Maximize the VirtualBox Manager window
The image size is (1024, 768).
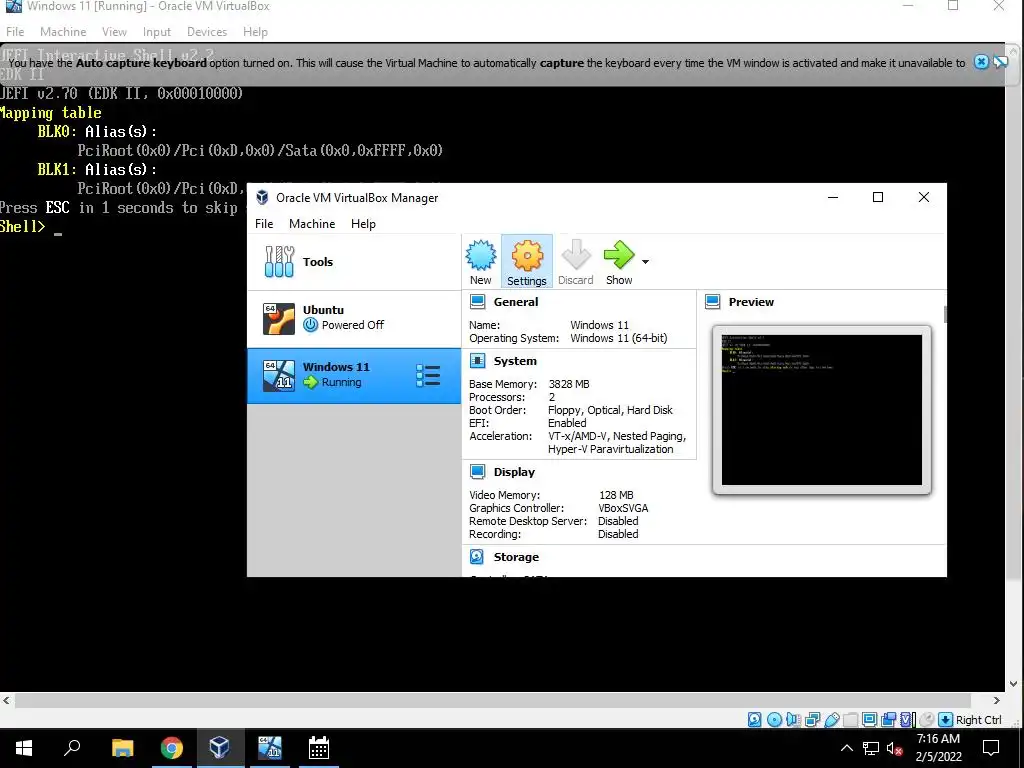tap(878, 197)
